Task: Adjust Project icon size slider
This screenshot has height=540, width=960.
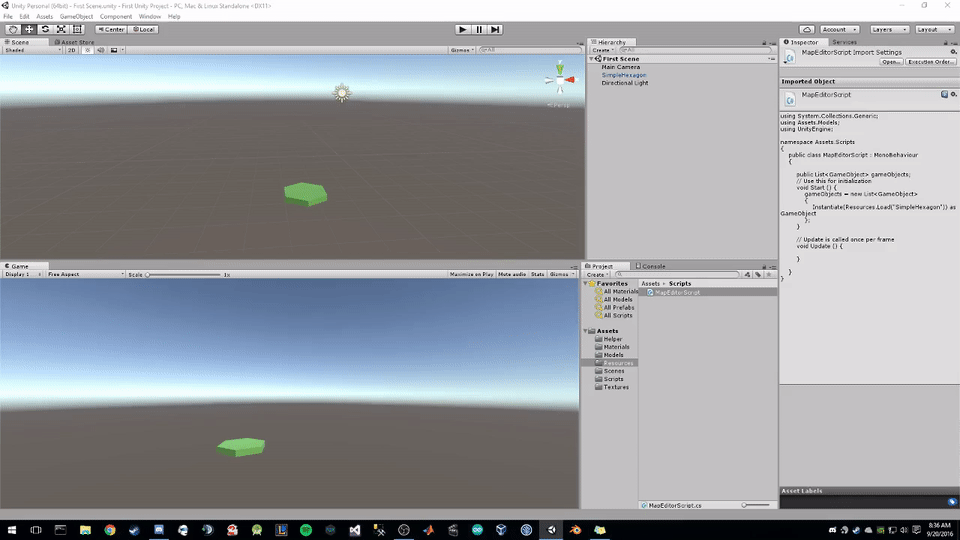Action: coord(756,505)
